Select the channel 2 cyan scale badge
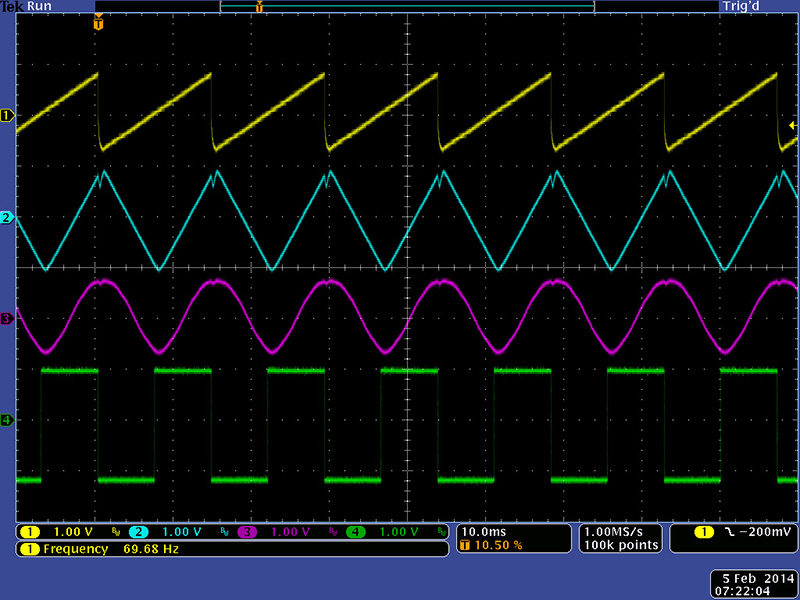Image resolution: width=800 pixels, height=600 pixels. (x=139, y=532)
